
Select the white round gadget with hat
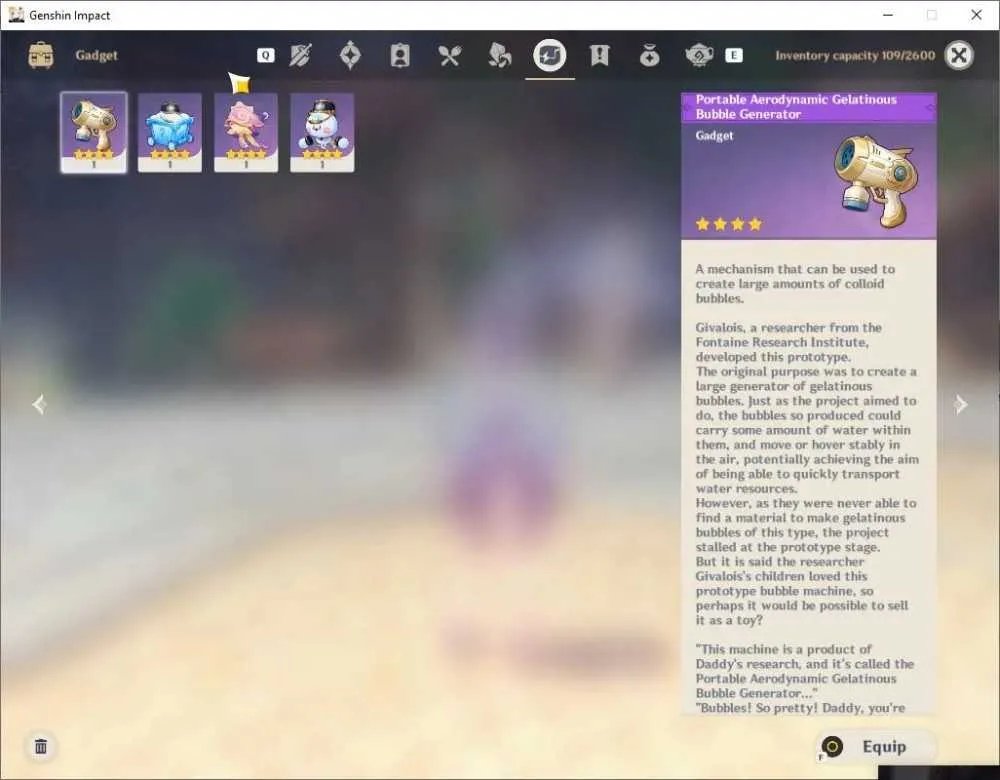pos(322,132)
